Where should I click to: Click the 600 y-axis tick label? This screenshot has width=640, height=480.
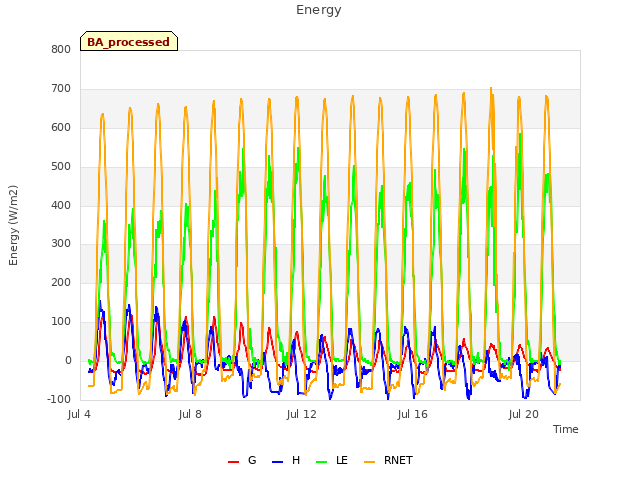coord(61,127)
